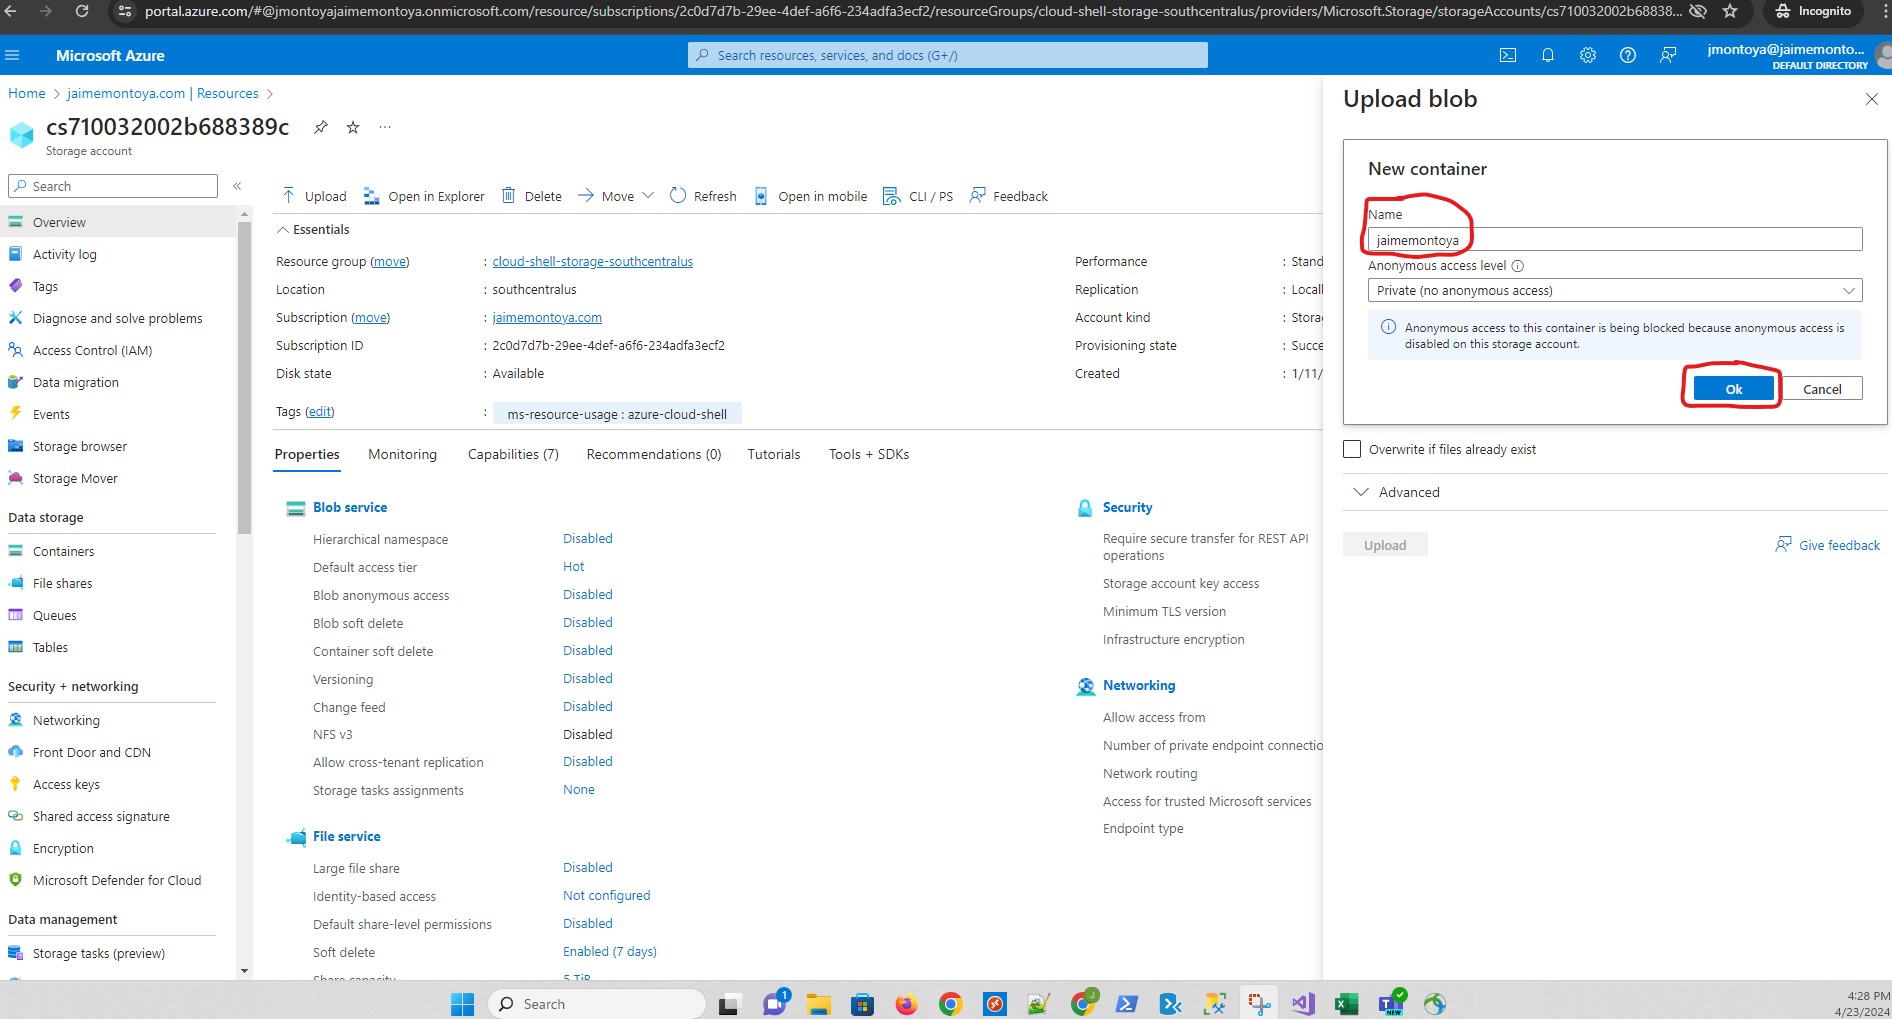Open Access keys in sidebar
This screenshot has width=1892, height=1019.
coord(66,784)
